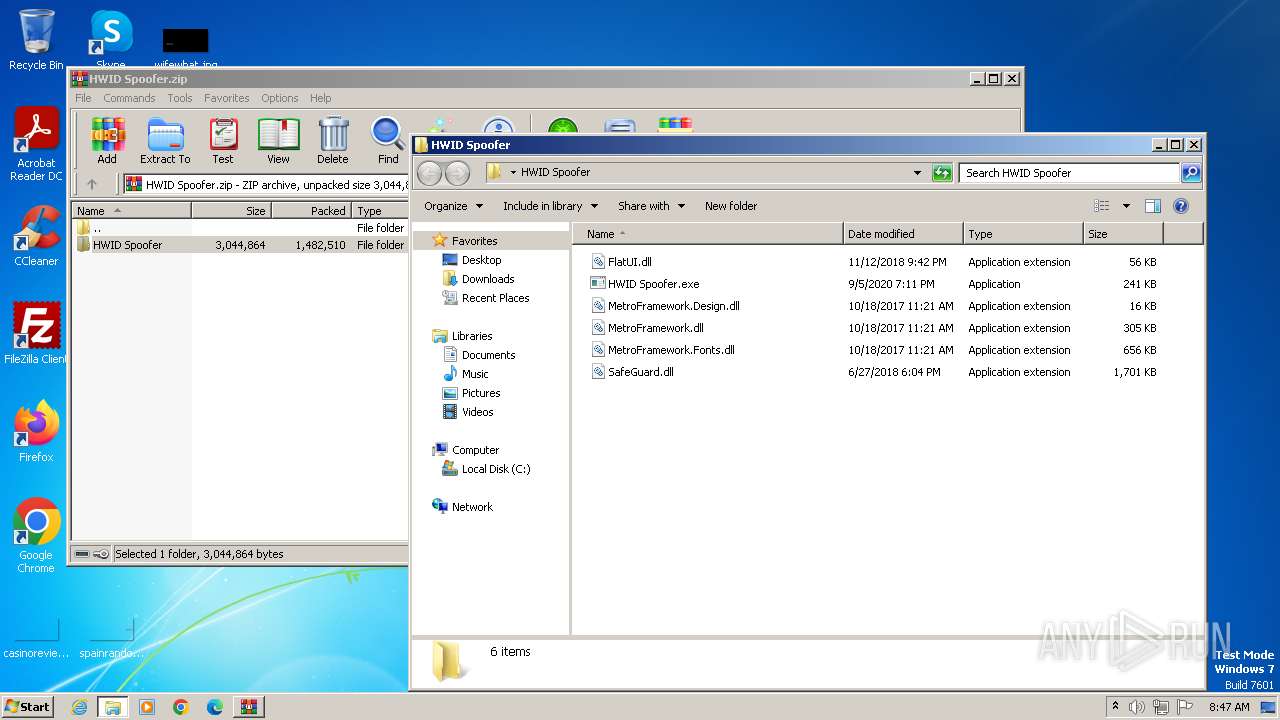This screenshot has height=720, width=1280.
Task: Open the Help menu in WinRAR
Action: [320, 98]
